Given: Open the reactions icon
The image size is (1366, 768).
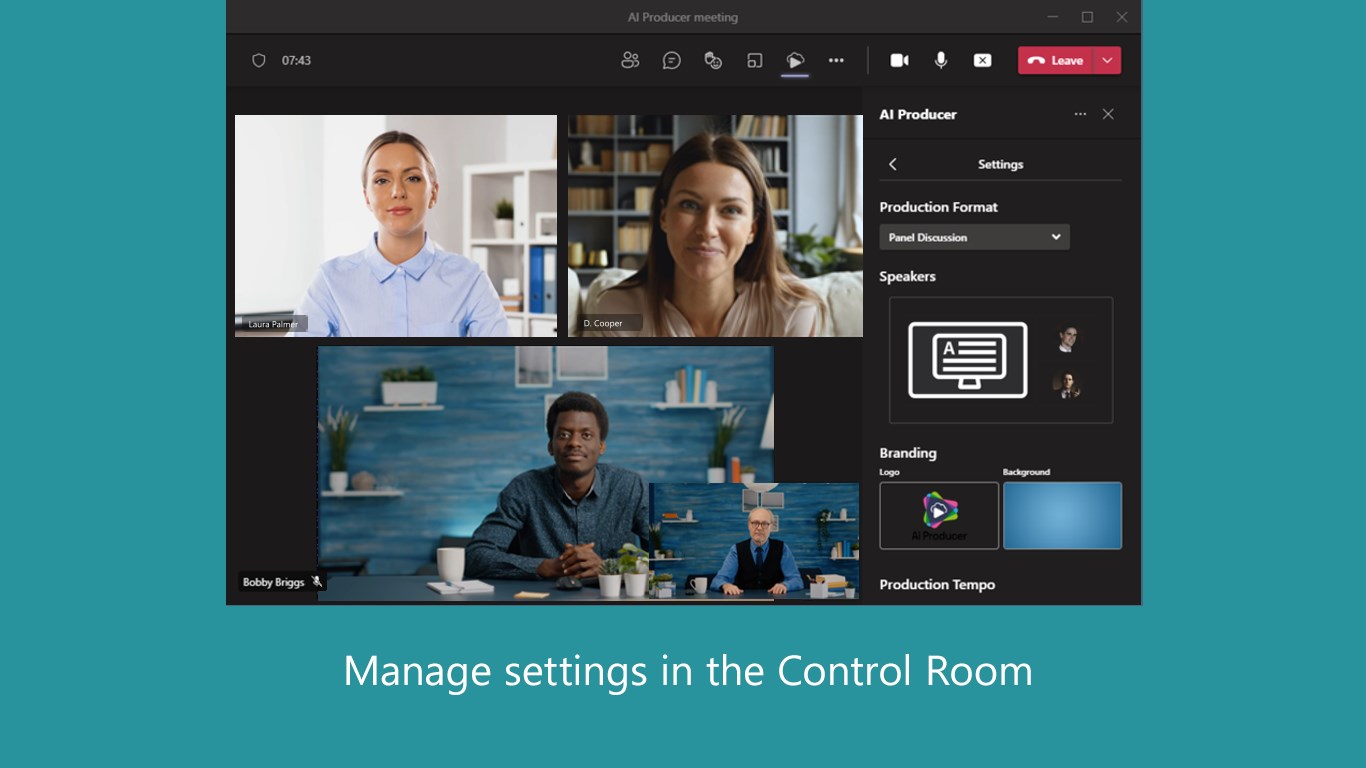Looking at the screenshot, I should [713, 60].
